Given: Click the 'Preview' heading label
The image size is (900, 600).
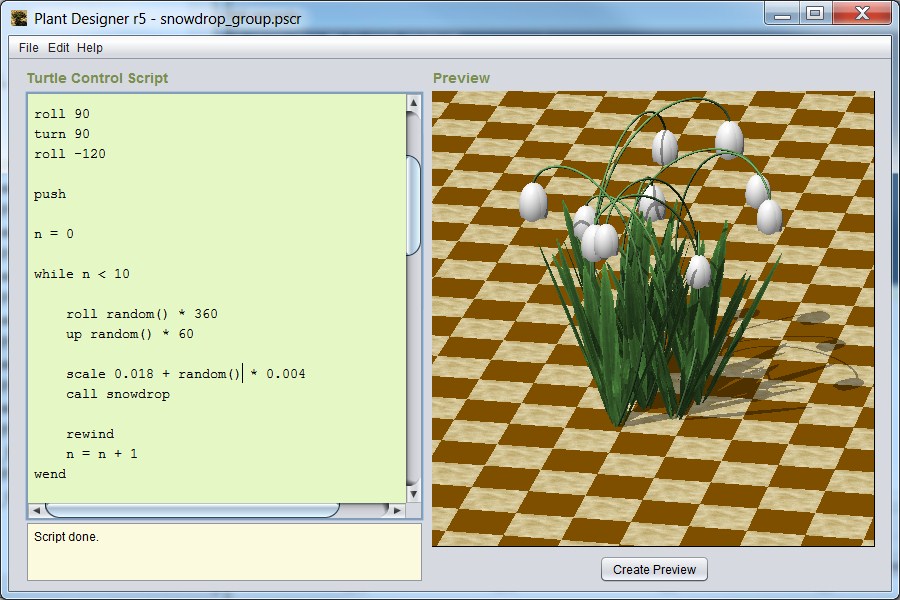Looking at the screenshot, I should click(461, 78).
